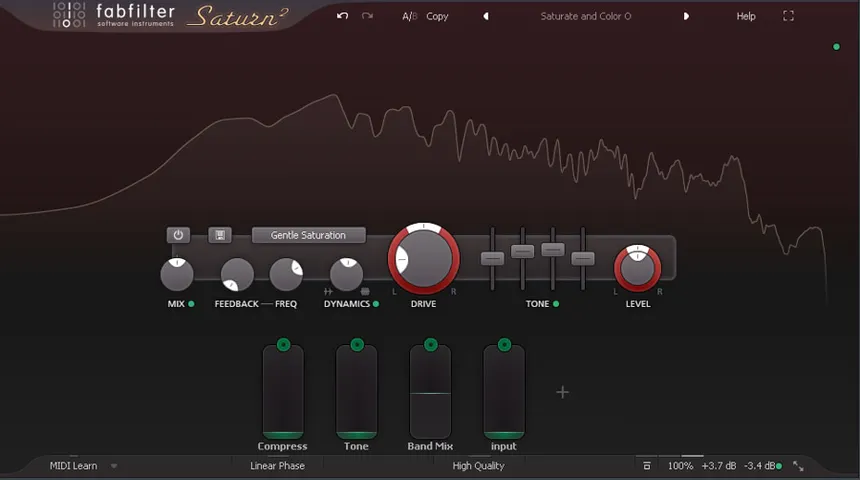Click the LEVEL label
This screenshot has width=860, height=480.
pos(638,304)
